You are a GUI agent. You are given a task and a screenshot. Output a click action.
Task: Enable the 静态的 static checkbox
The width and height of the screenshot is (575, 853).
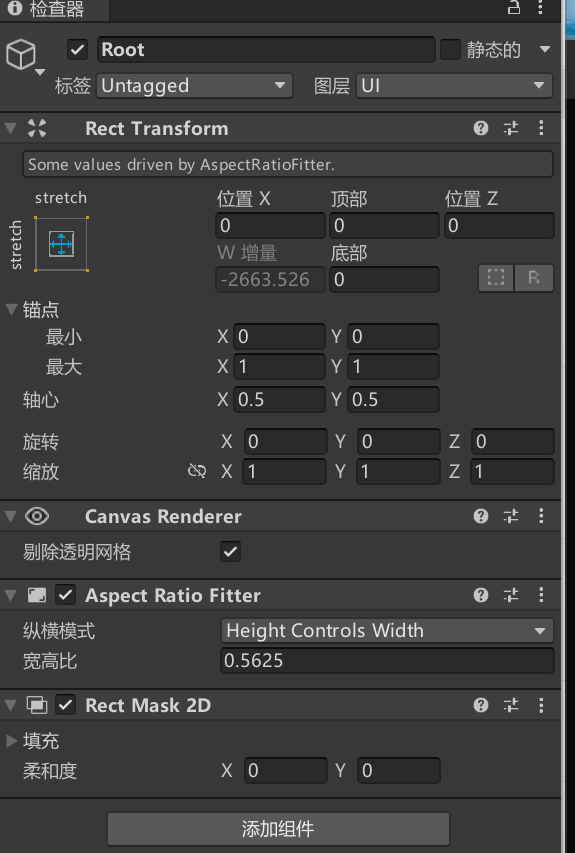tap(450, 50)
